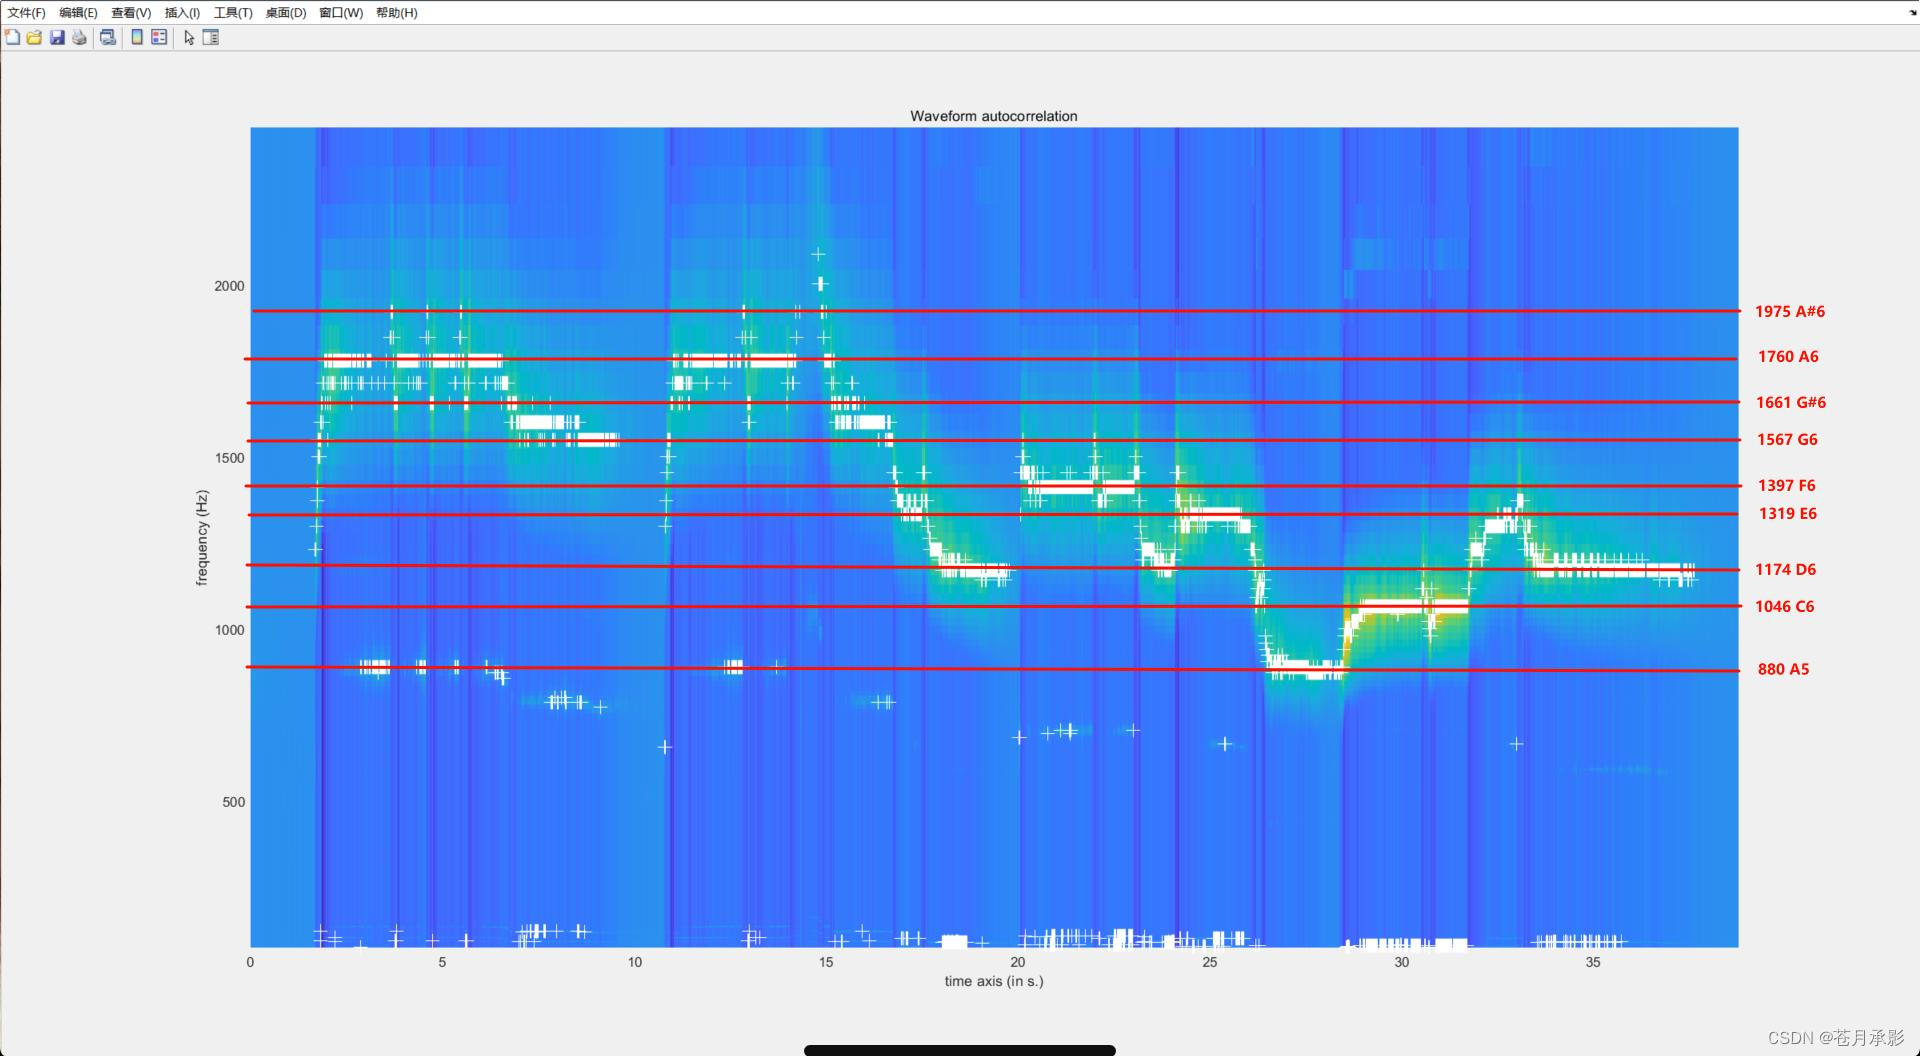Click the '1760 A6' note label
This screenshot has width=1920, height=1056.
click(x=1788, y=356)
